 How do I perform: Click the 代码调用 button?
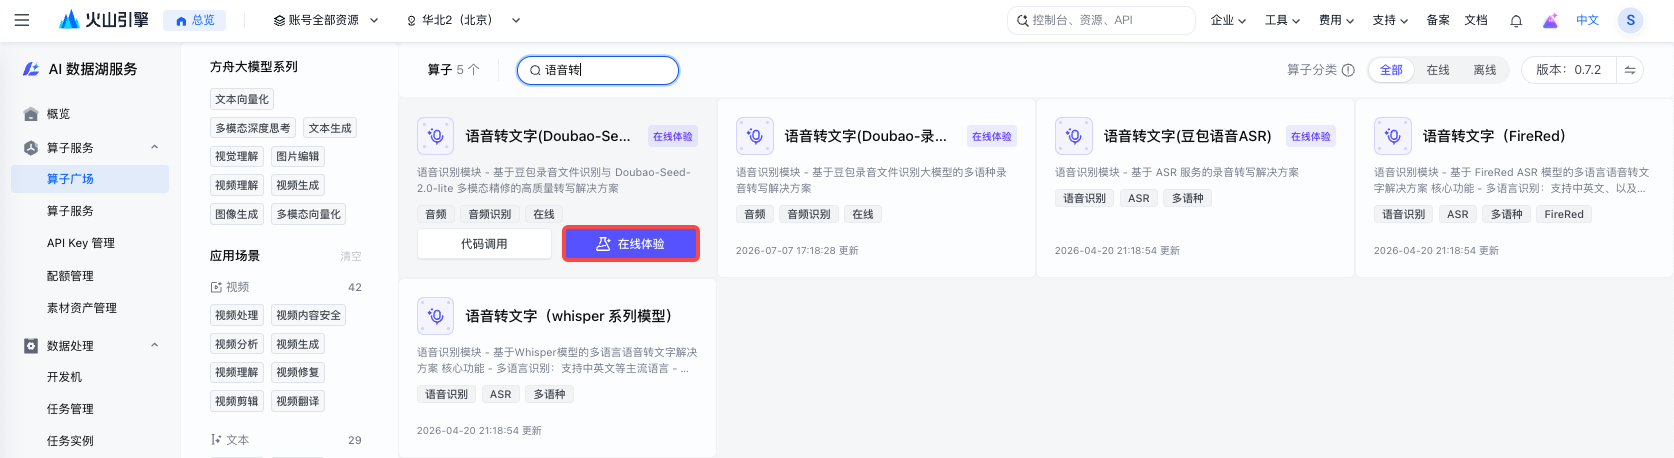[x=484, y=244]
